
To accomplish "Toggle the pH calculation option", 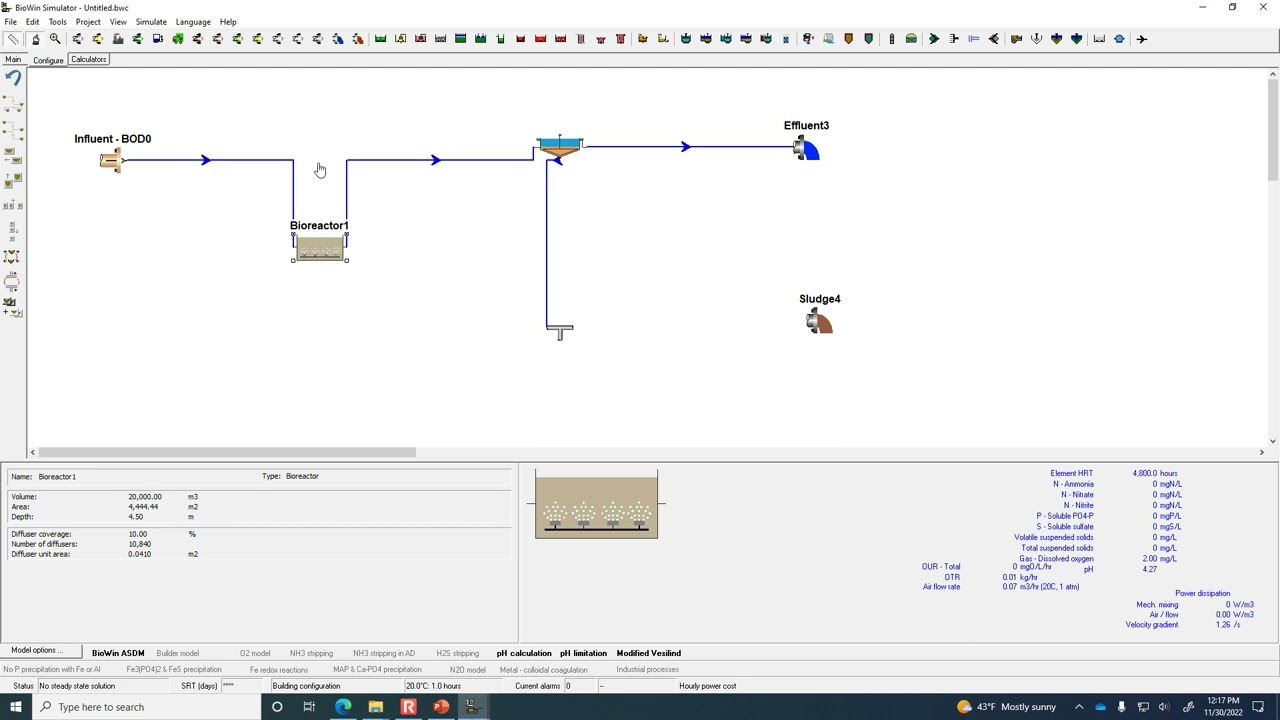I will coord(524,653).
